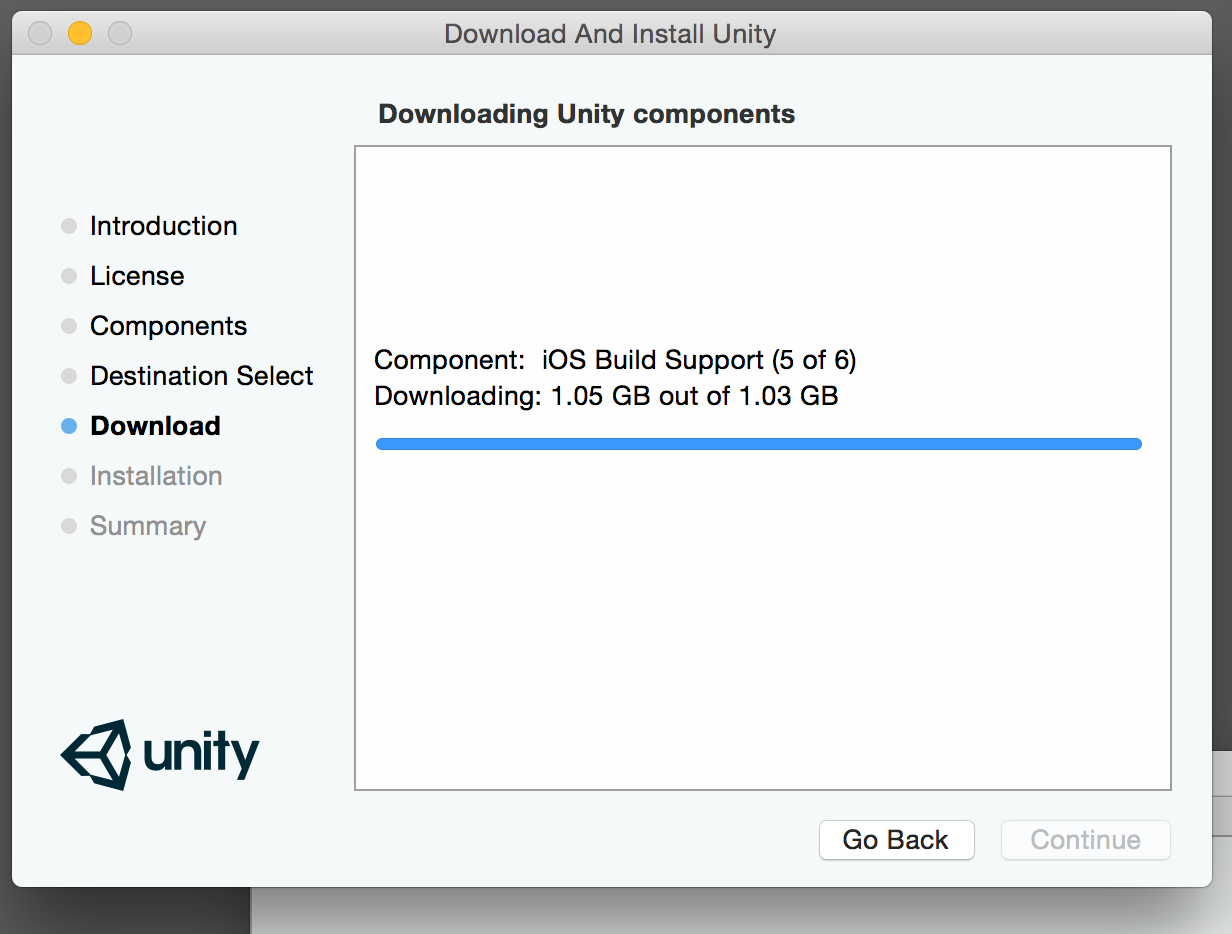Go to the License step
Image resolution: width=1232 pixels, height=934 pixels.
click(x=137, y=276)
